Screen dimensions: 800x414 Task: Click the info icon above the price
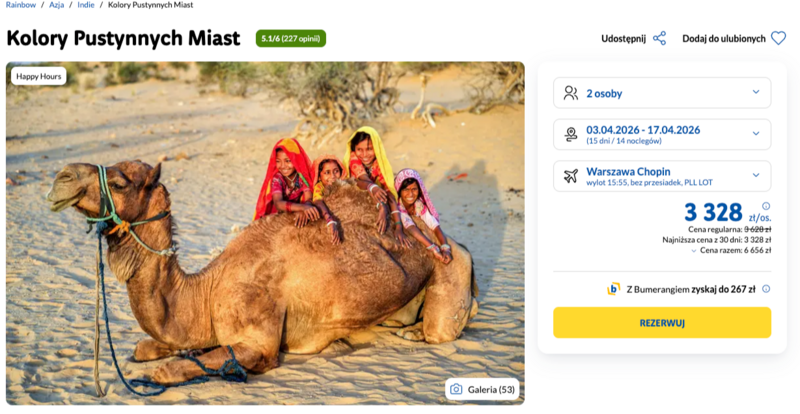tap(766, 205)
